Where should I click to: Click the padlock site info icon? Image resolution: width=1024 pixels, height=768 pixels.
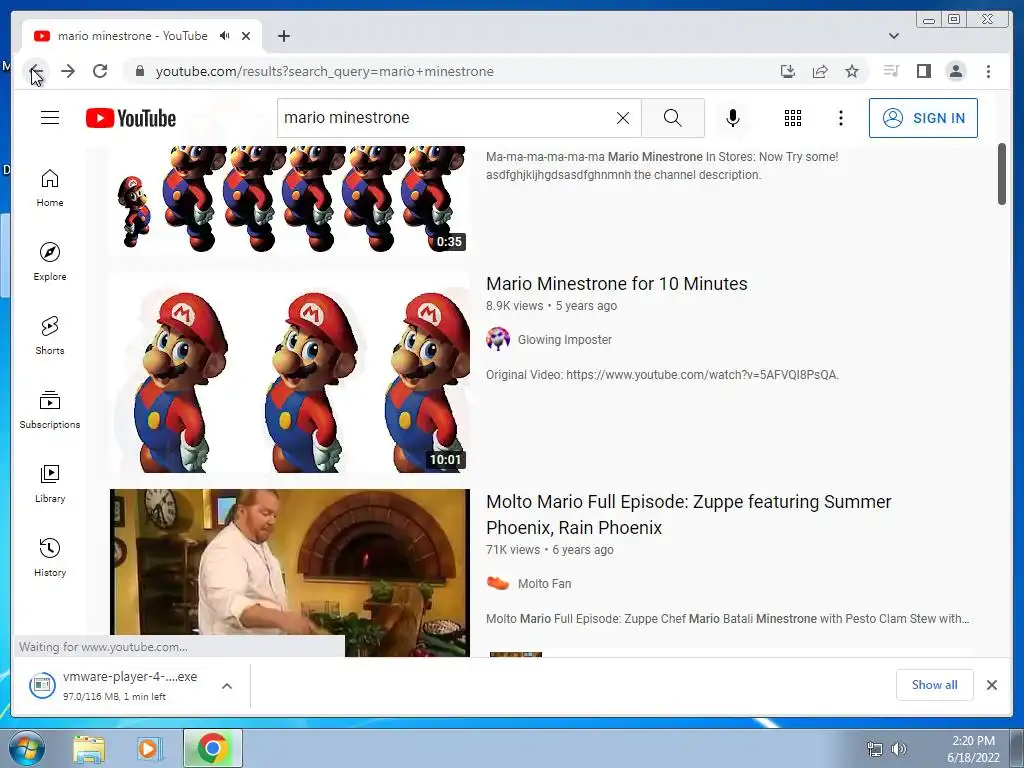(x=139, y=71)
